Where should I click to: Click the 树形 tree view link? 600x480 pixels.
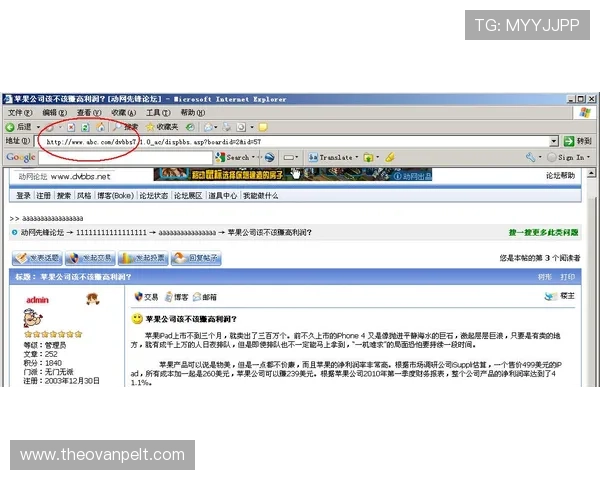545,277
